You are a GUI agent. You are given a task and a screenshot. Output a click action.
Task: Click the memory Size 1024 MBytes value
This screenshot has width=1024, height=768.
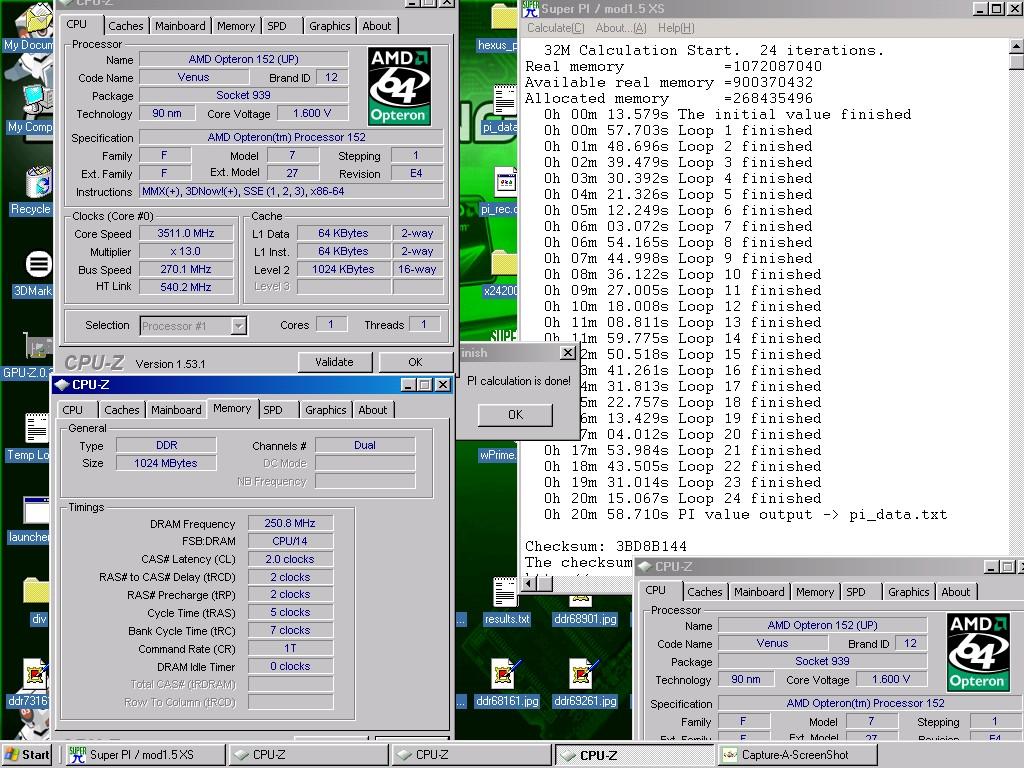166,463
